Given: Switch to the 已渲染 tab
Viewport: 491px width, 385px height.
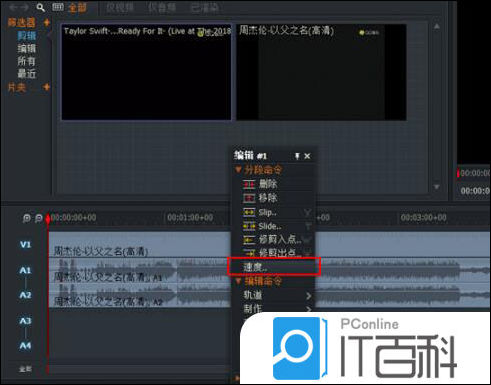Looking at the screenshot, I should coord(204,7).
